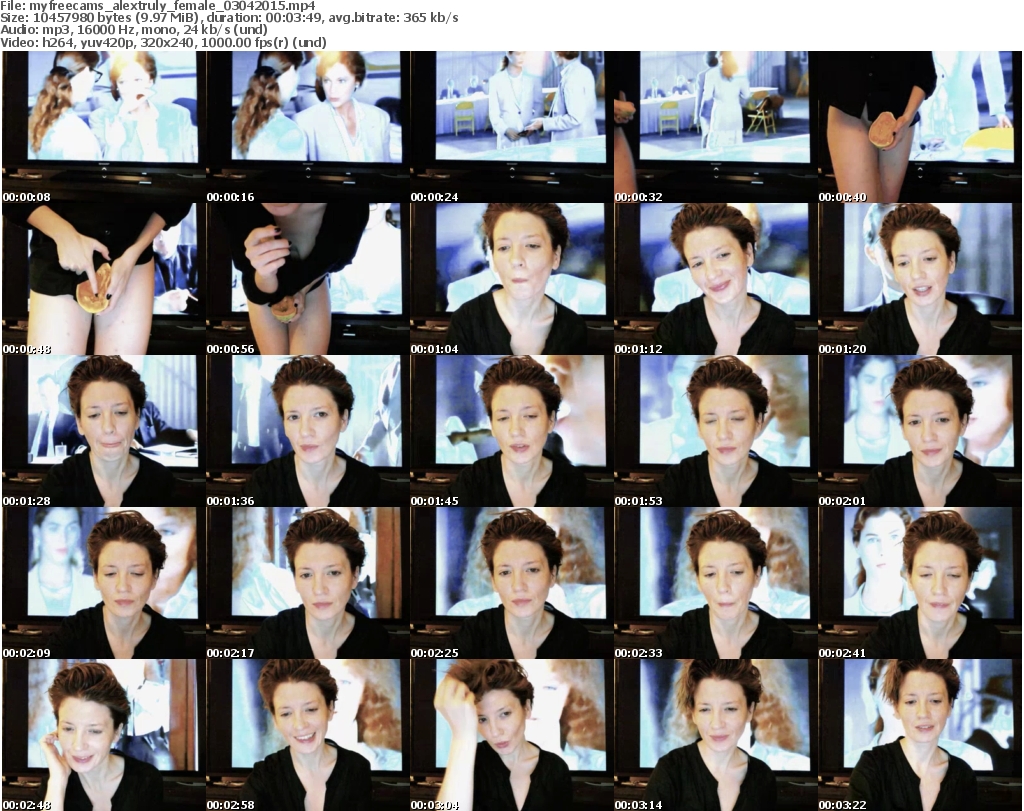Click the Audio mp3 16000 Hz line
Screen dimensions: 1024x811
(x=134, y=30)
